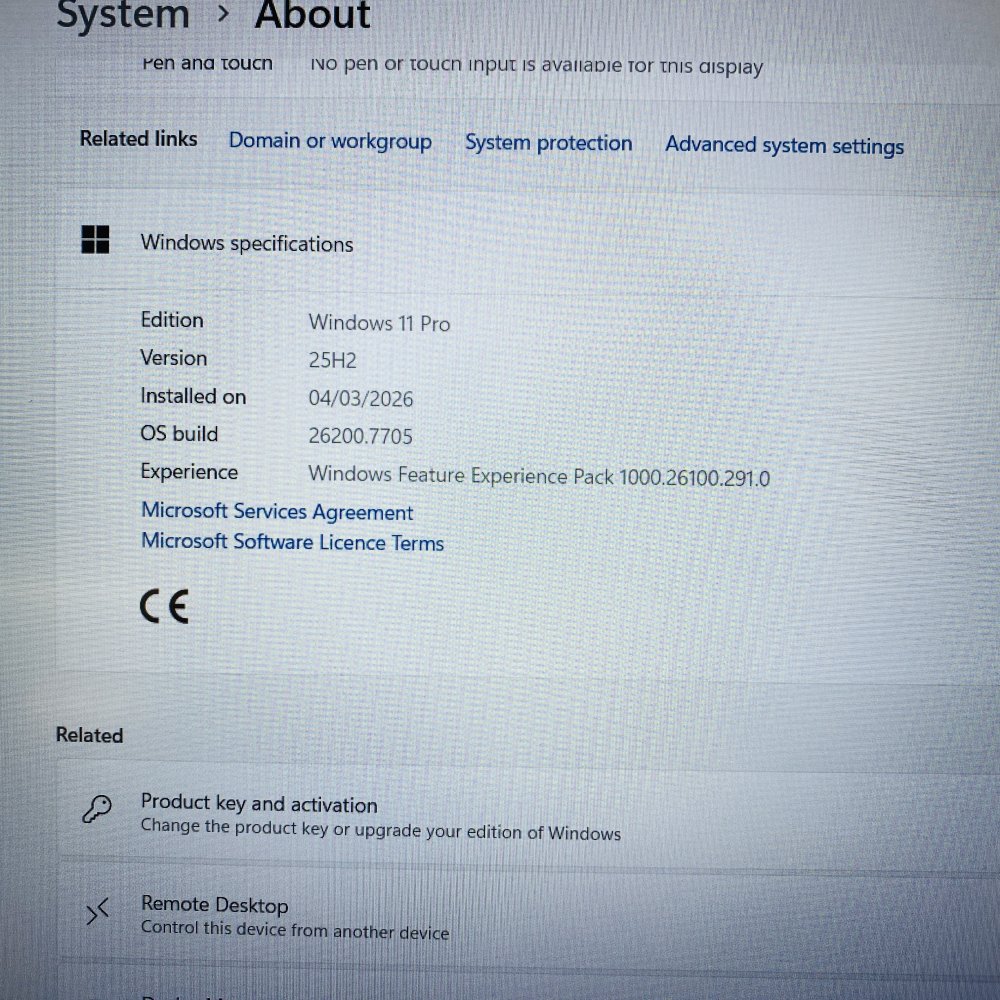
Task: Click the CE conformity mark
Action: pos(165,607)
